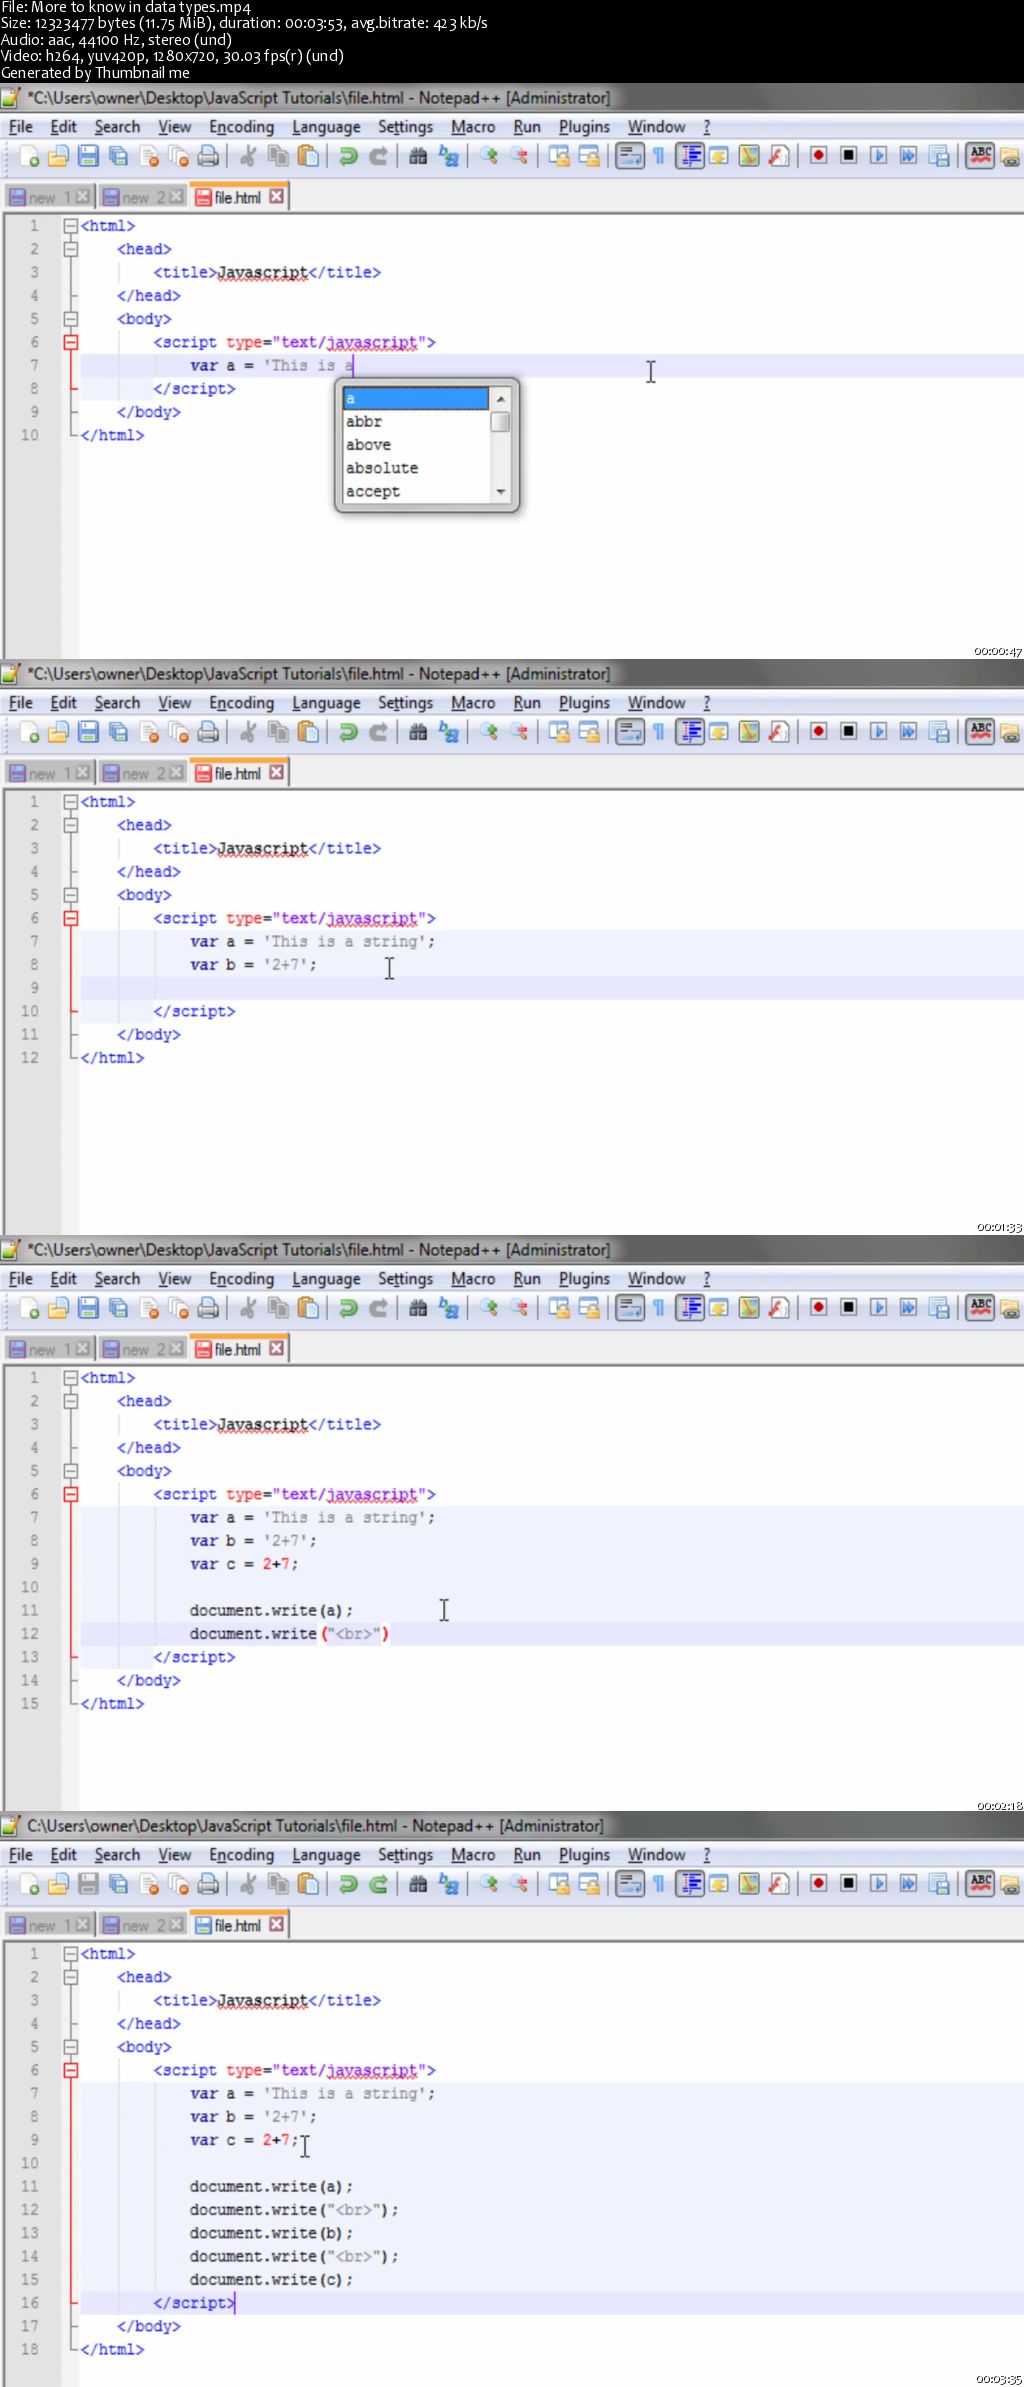Collapse the <head> fold marker in the 00:01:33 frame
1024x2387 pixels.
(71, 825)
